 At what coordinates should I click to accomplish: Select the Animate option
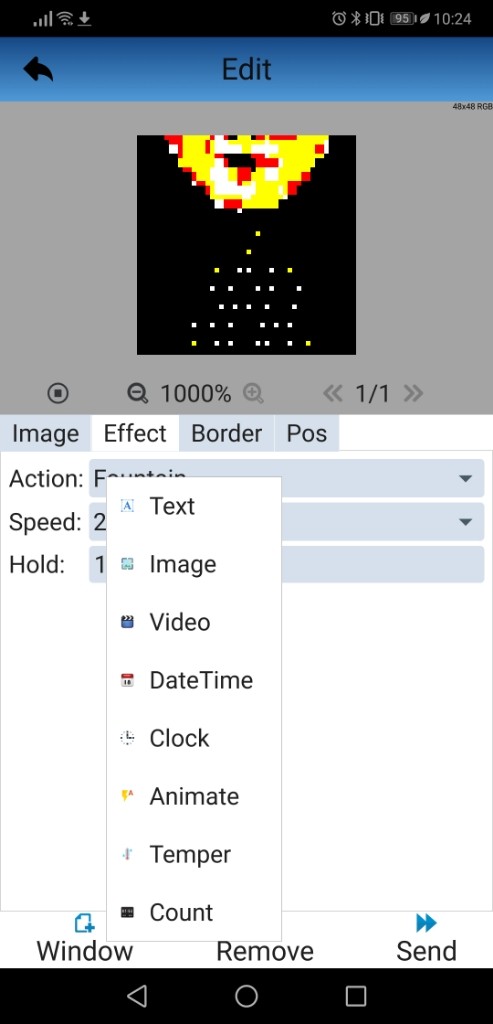(194, 797)
